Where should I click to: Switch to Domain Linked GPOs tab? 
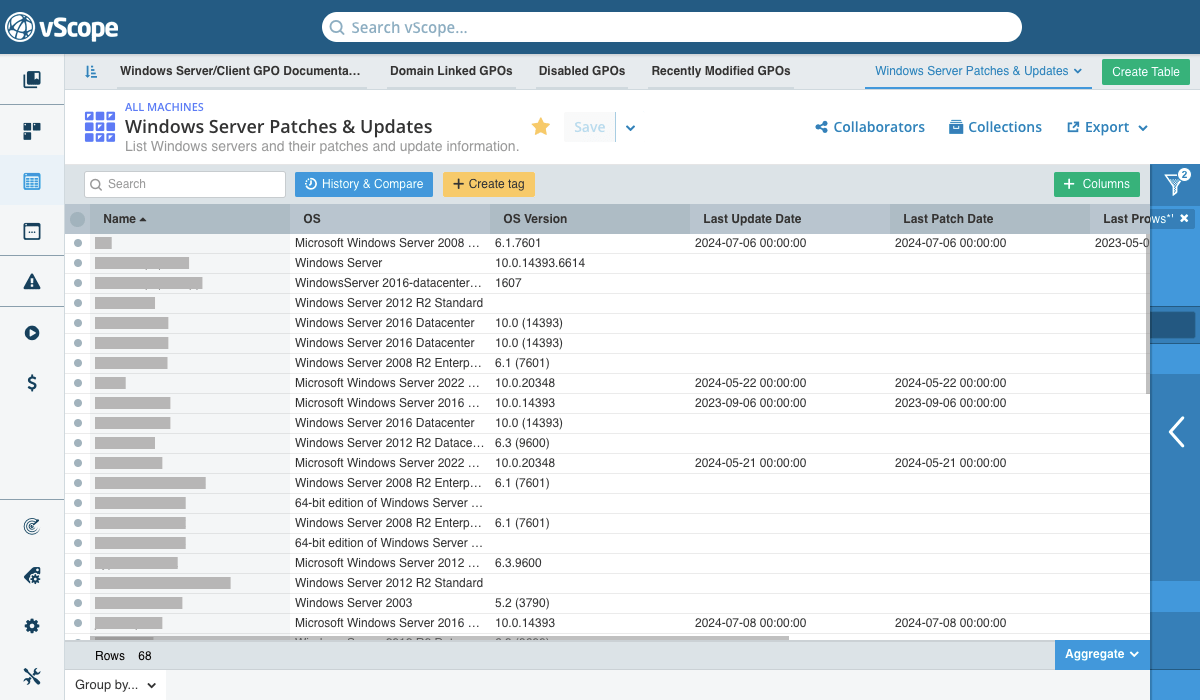451,71
